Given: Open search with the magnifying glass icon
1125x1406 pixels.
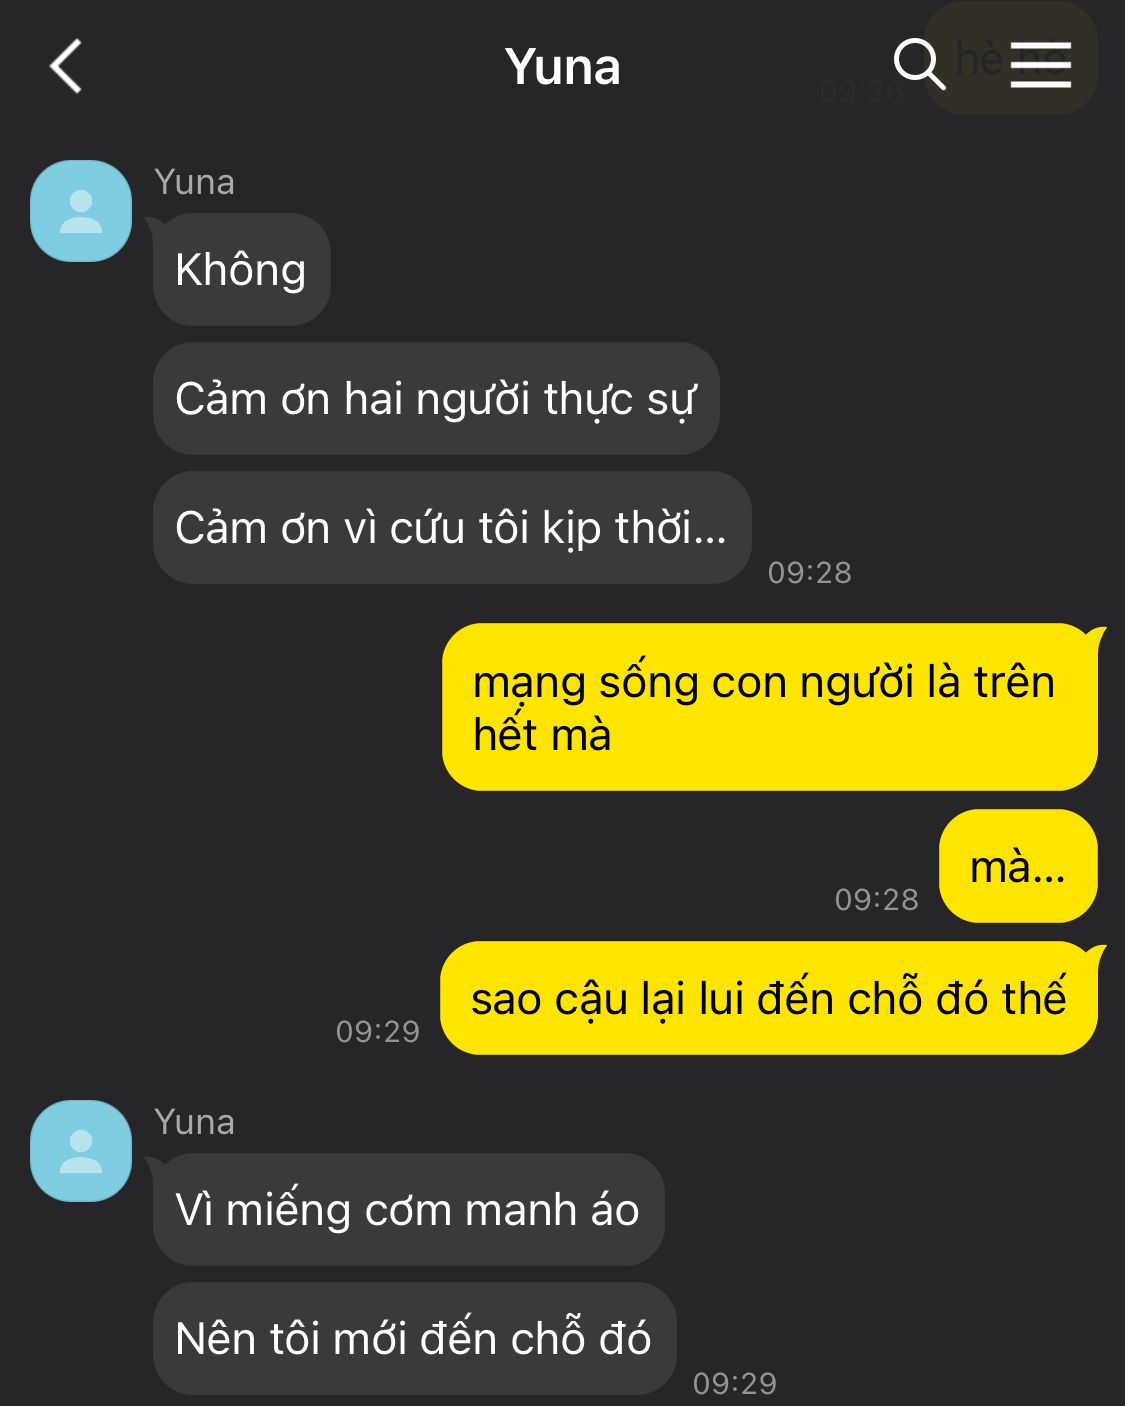Looking at the screenshot, I should click(x=919, y=65).
